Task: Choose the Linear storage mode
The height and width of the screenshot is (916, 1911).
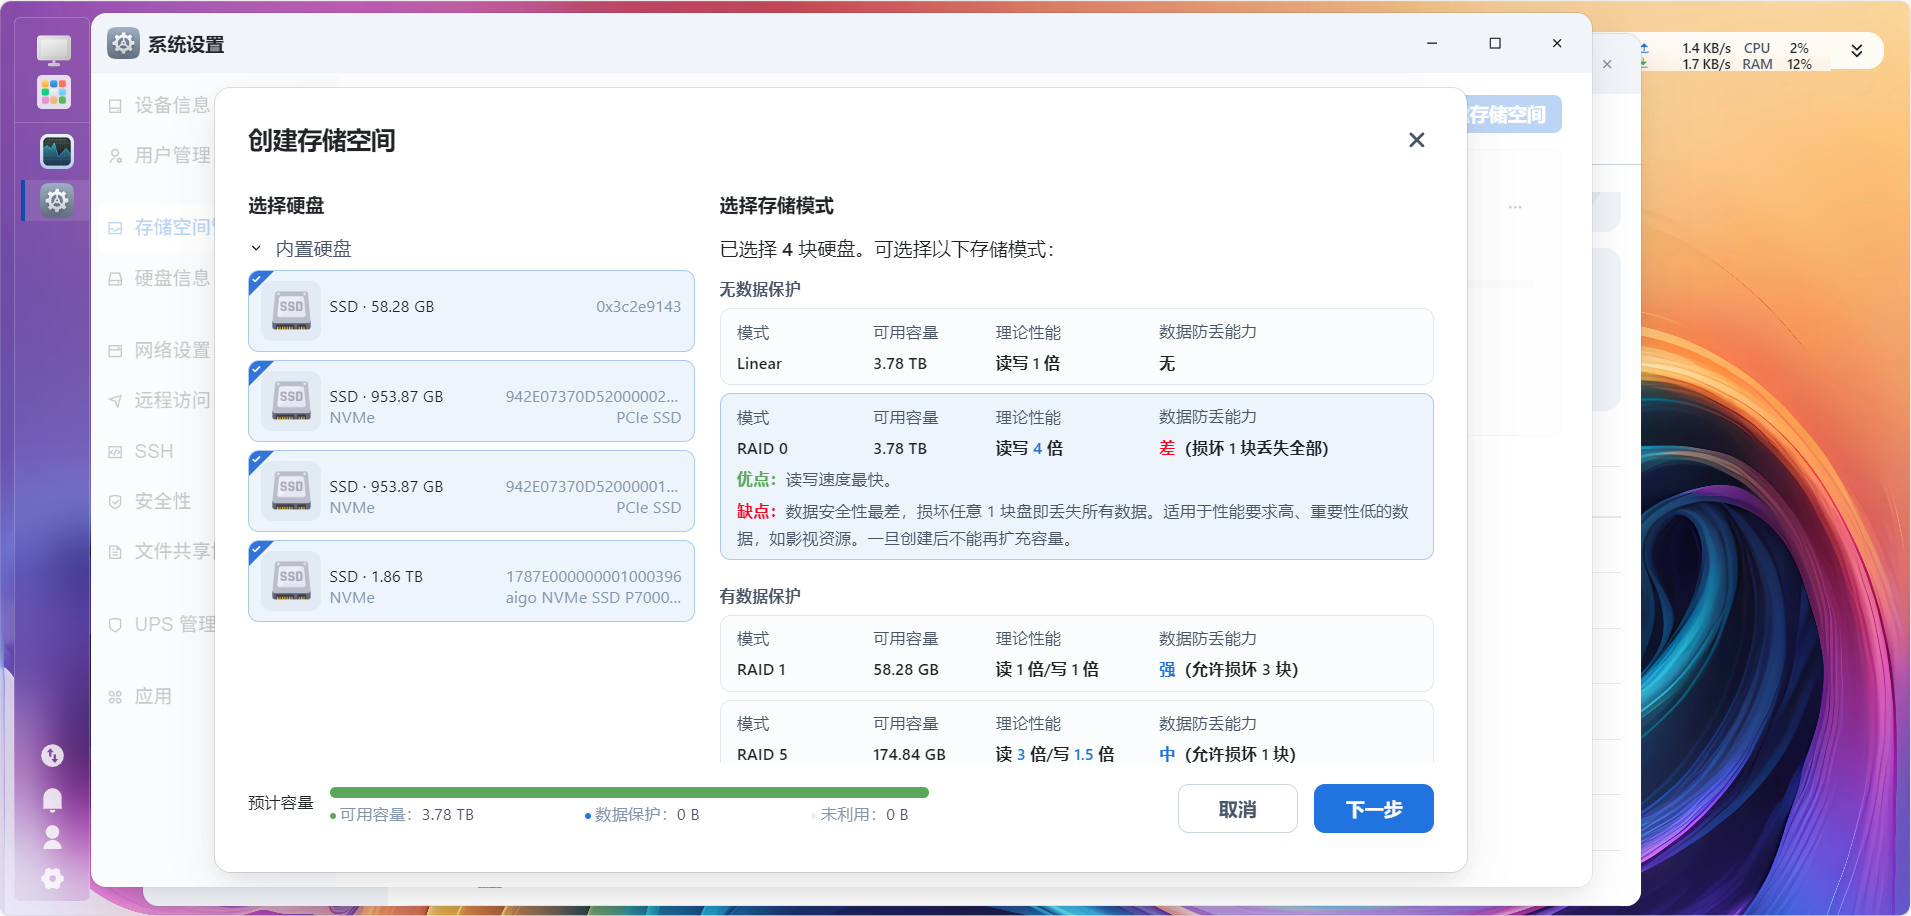Action: (1076, 347)
